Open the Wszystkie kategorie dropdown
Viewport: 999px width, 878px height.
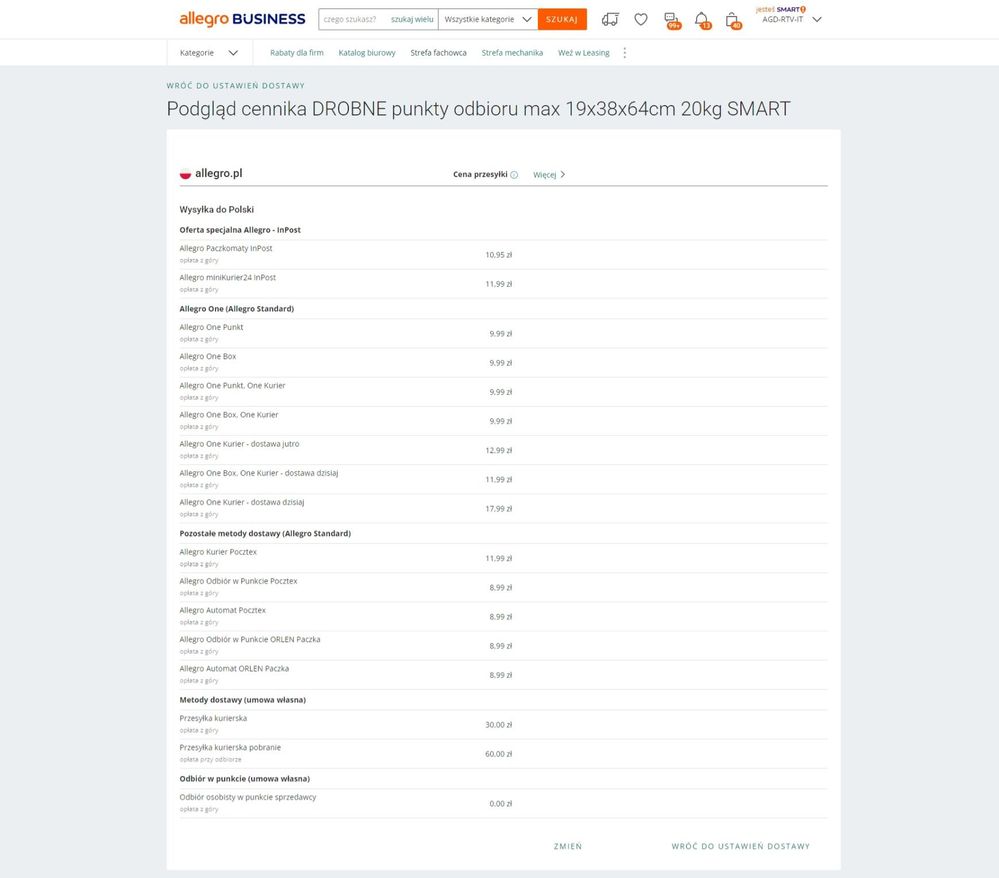point(487,19)
